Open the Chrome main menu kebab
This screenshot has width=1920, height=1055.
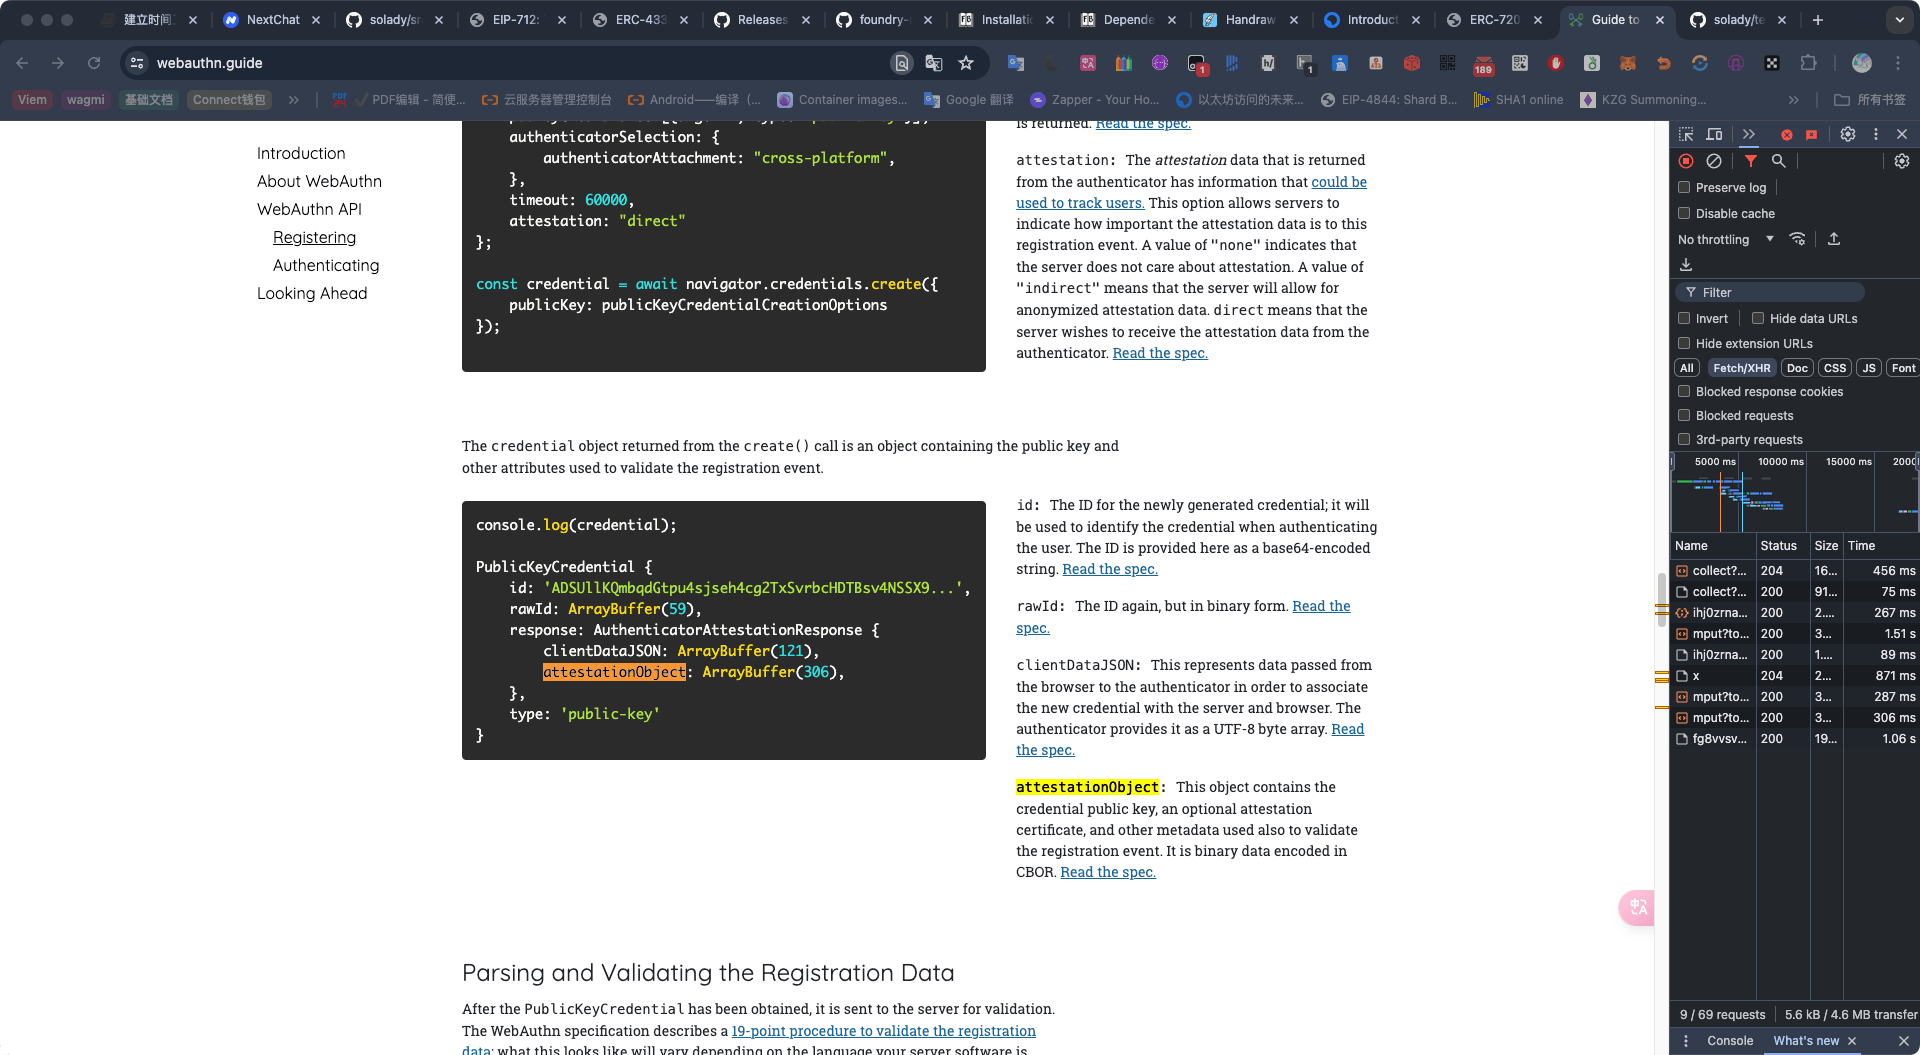pos(1898,63)
